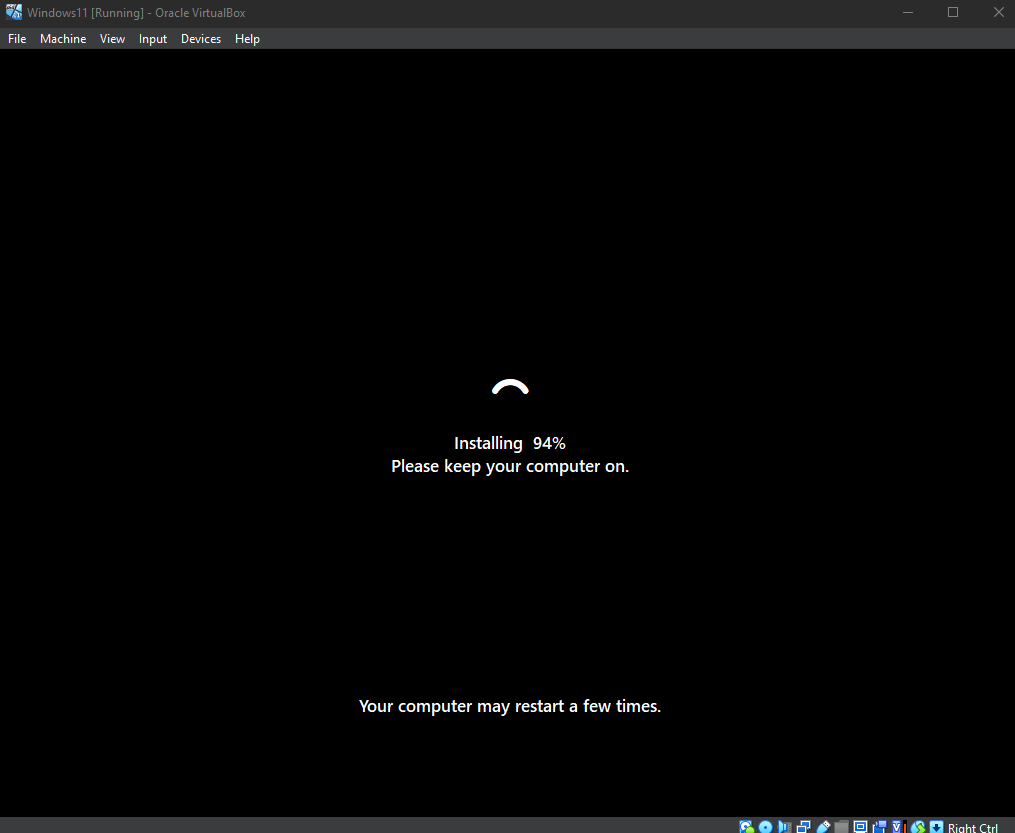The image size is (1015, 833).
Task: Click the VirtualBox window title bar icon
Action: point(14,12)
